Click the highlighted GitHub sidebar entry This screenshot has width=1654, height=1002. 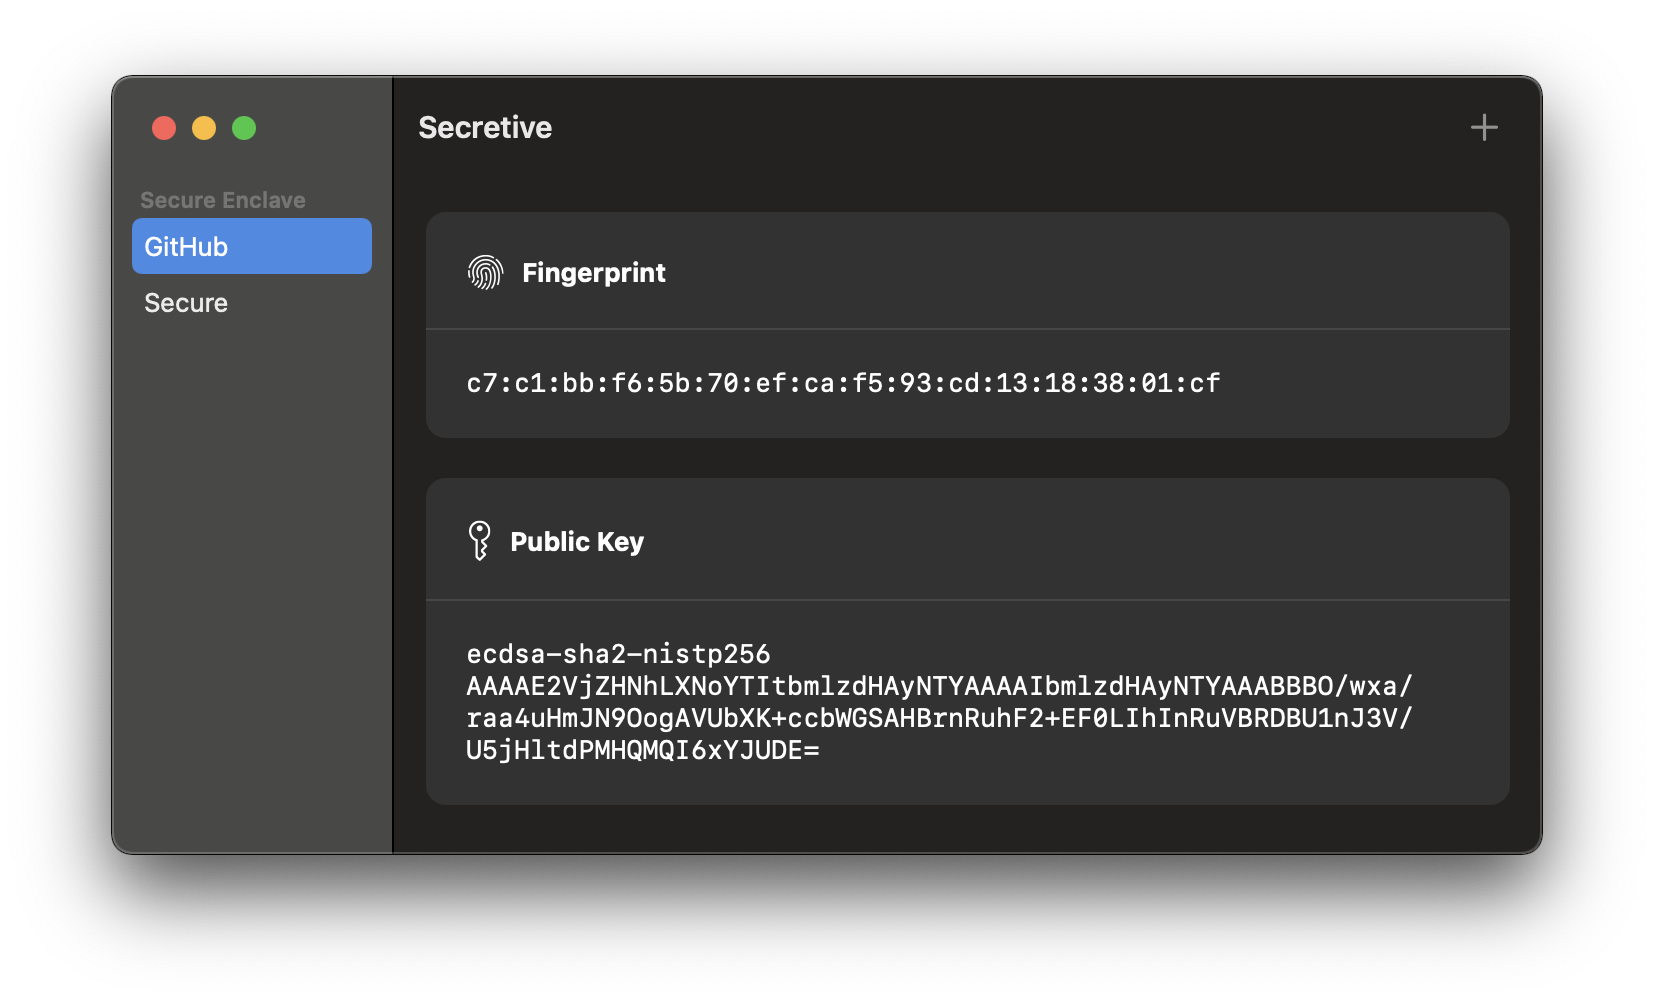pos(251,245)
